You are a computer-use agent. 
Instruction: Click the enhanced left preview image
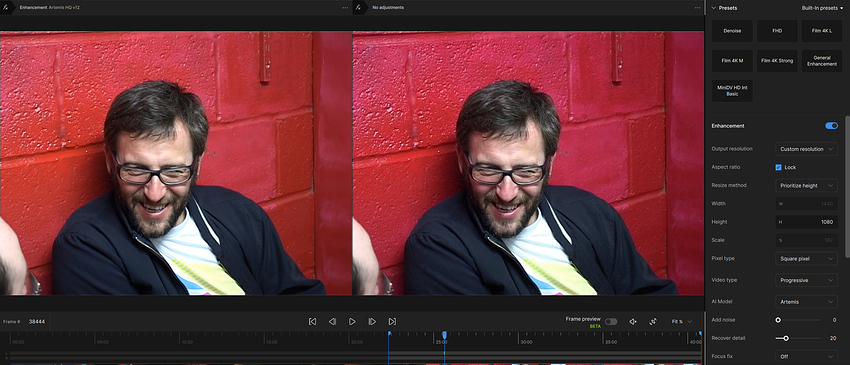pyautogui.click(x=176, y=163)
